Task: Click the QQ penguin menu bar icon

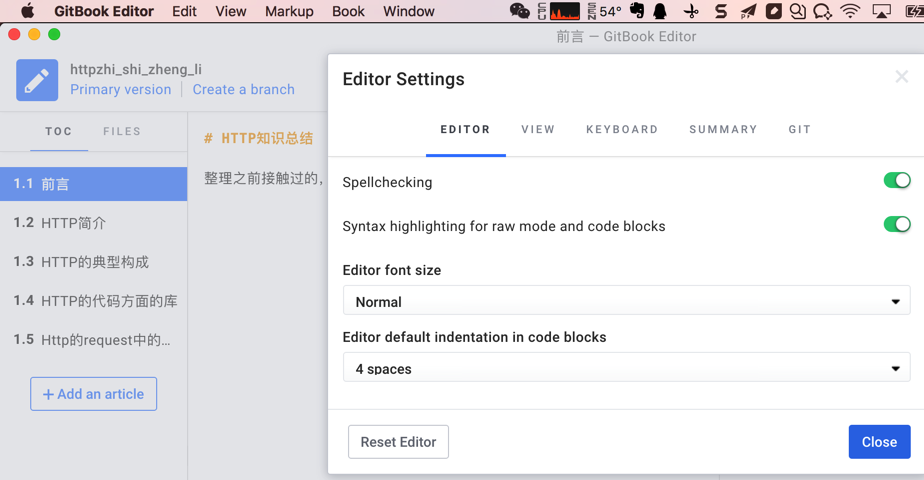Action: (661, 11)
